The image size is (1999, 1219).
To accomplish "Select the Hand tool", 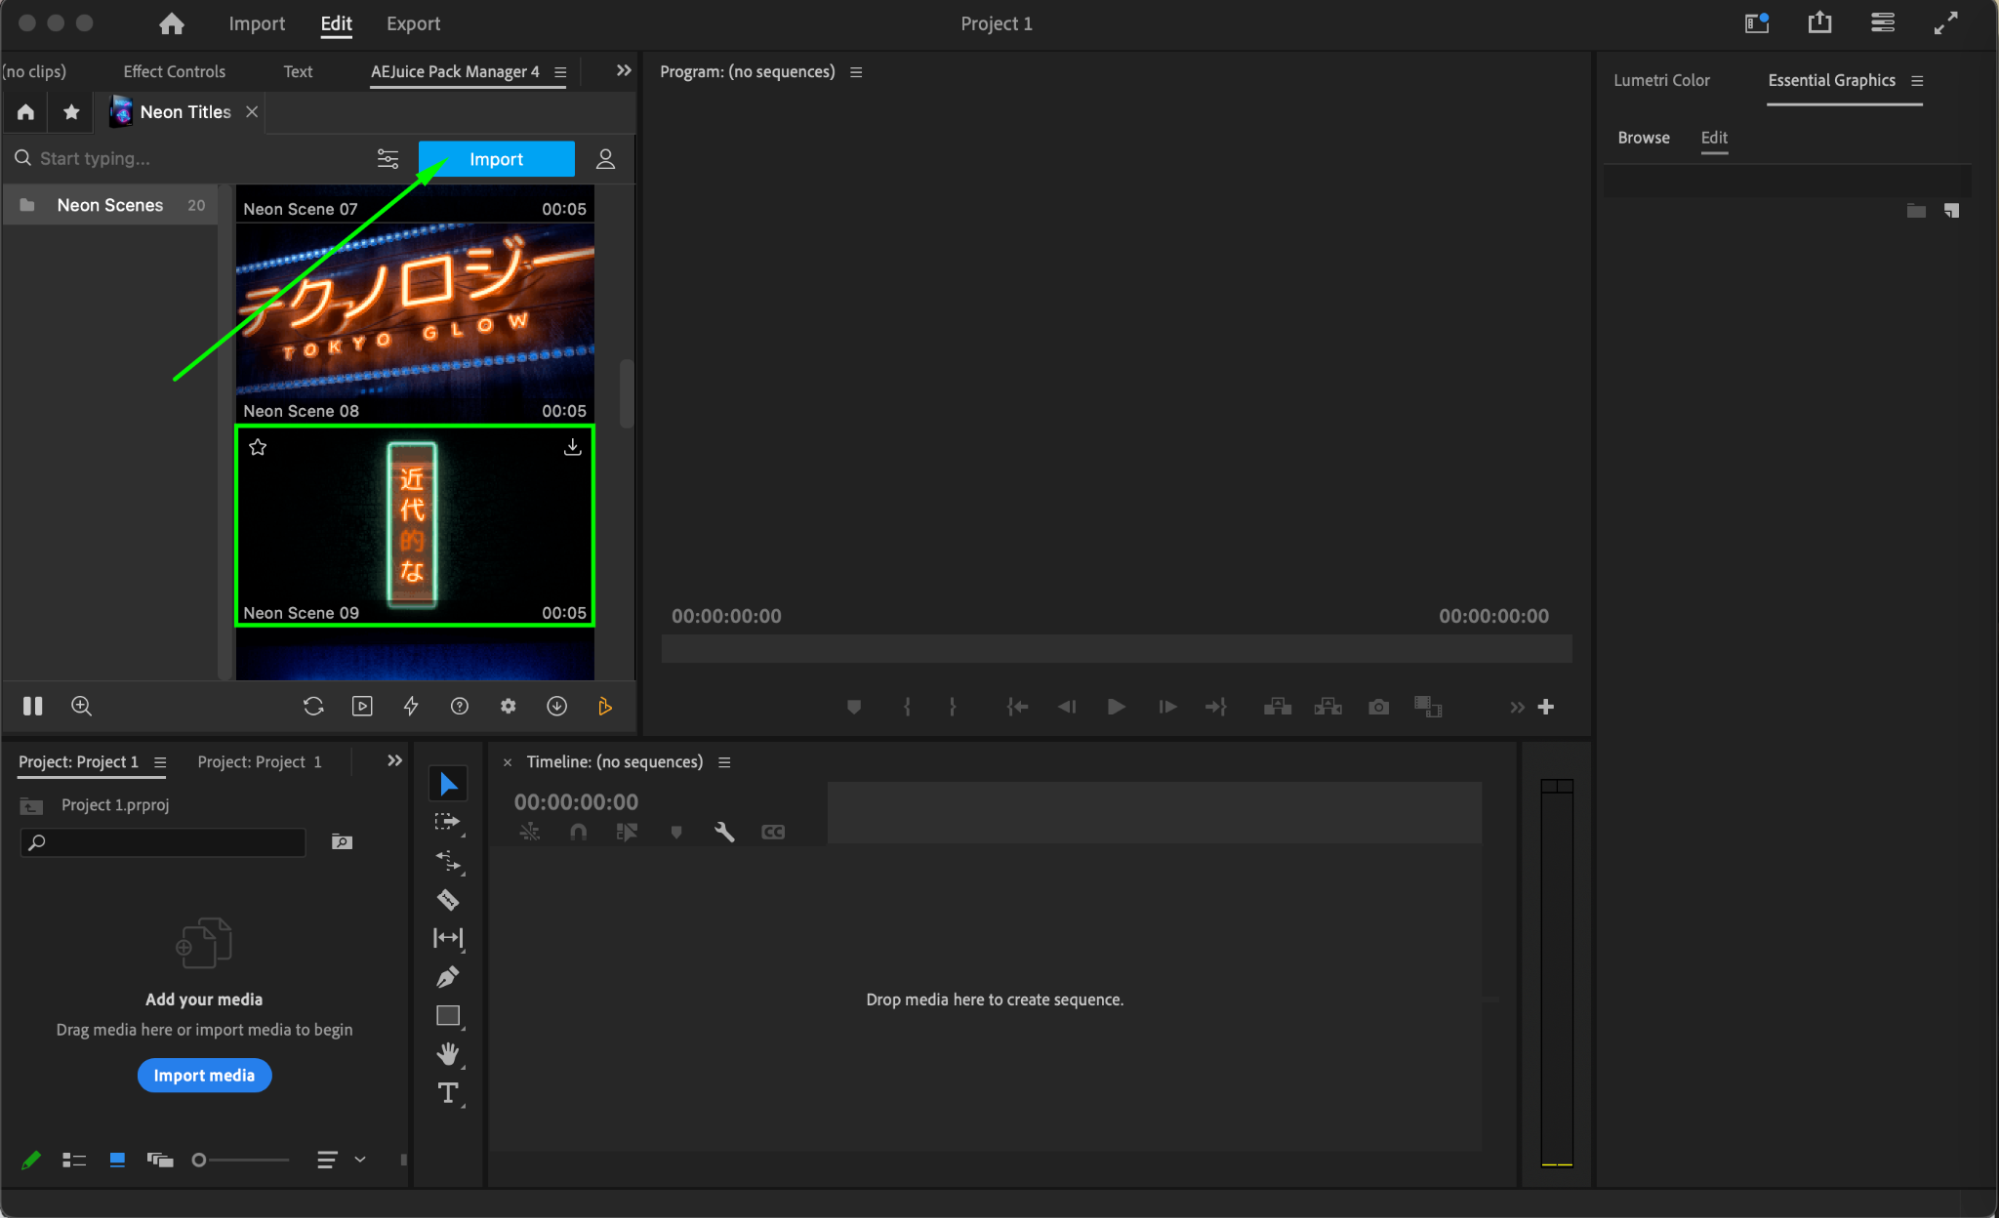I will pos(448,1054).
